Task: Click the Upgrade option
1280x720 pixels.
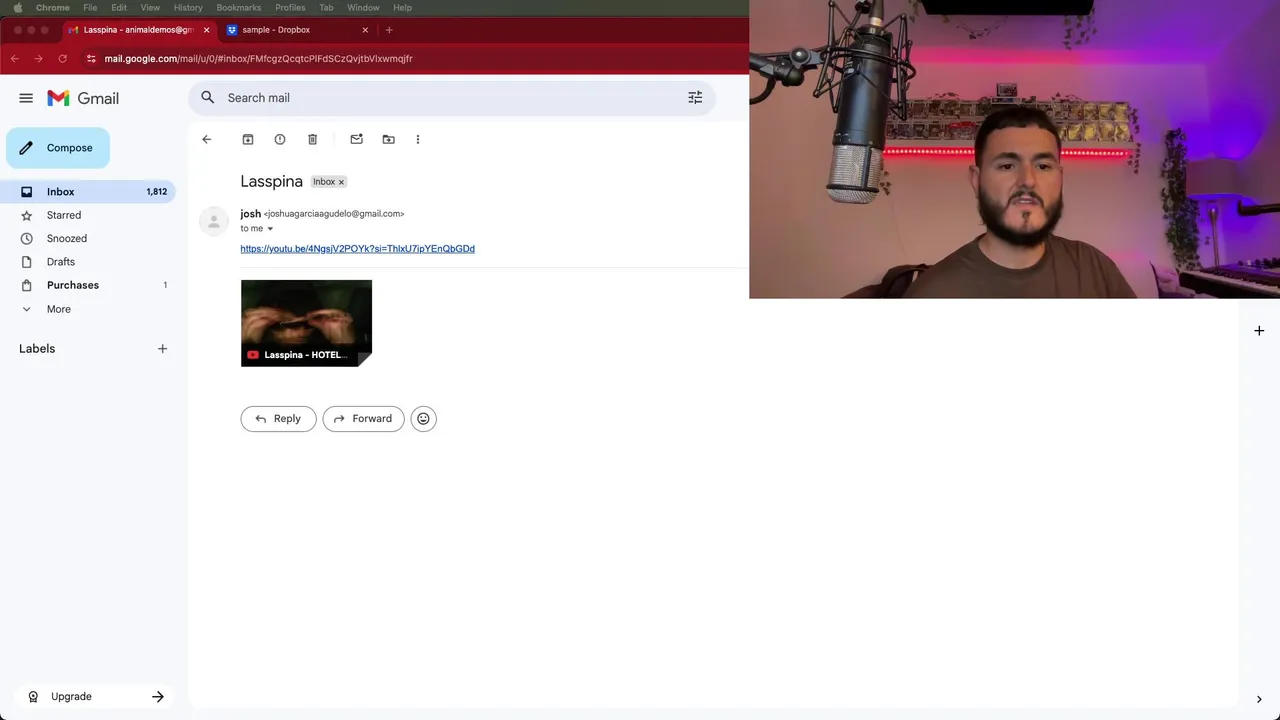Action: (71, 697)
